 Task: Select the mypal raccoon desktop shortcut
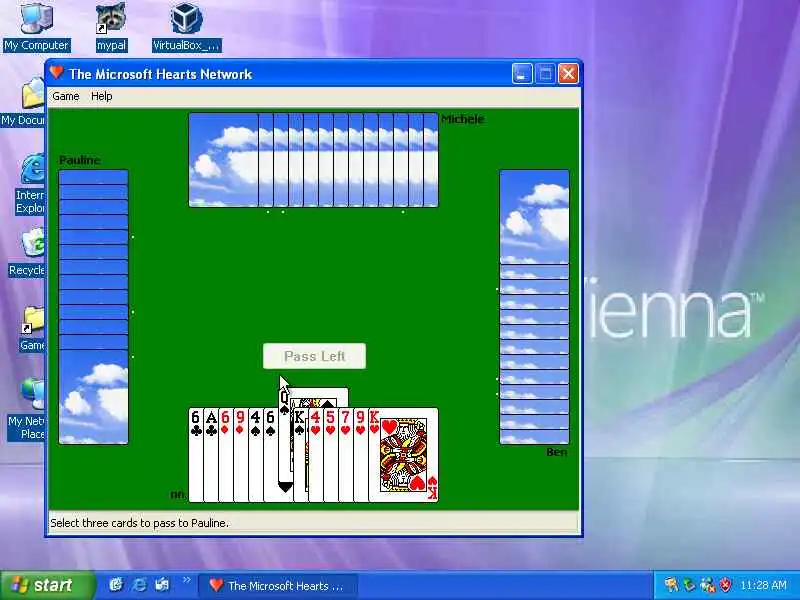click(111, 27)
